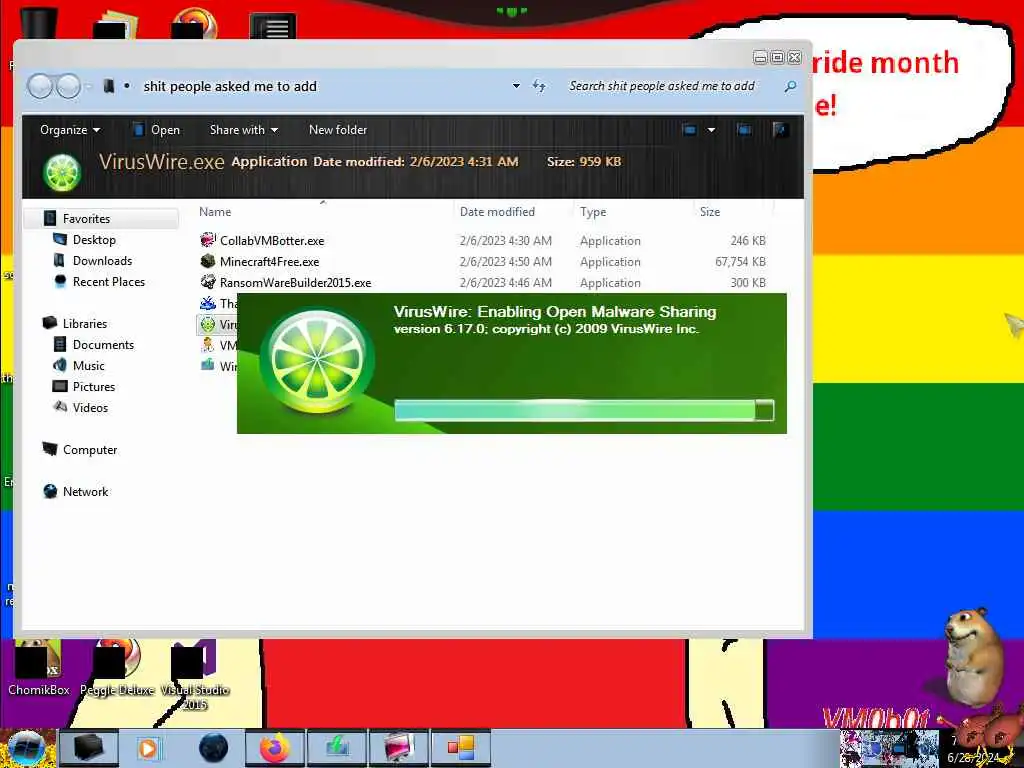
Task: Click the refresh icon next to address bar
Action: [539, 86]
